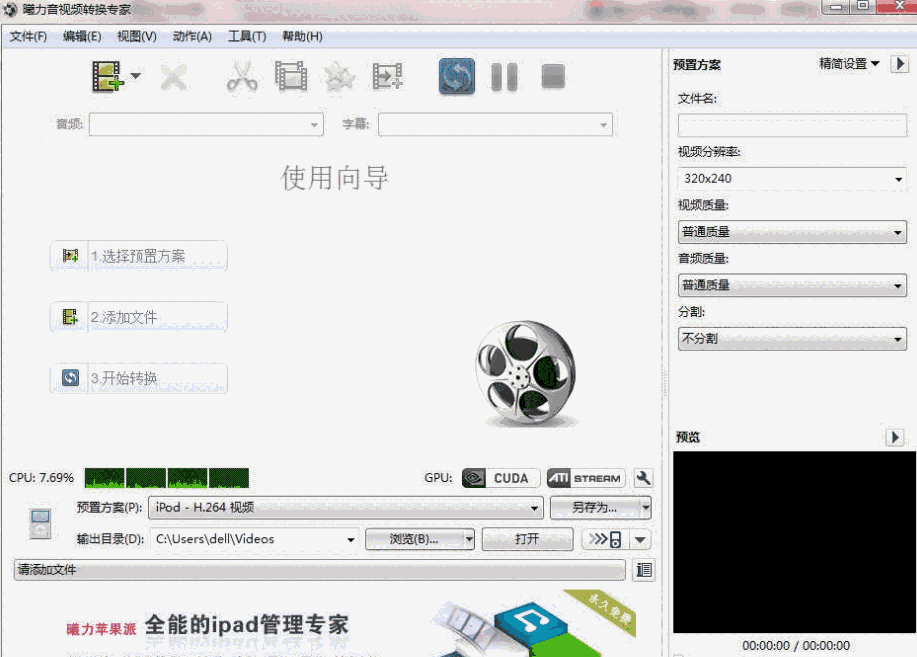Select the scissors clip tool icon

coord(240,75)
